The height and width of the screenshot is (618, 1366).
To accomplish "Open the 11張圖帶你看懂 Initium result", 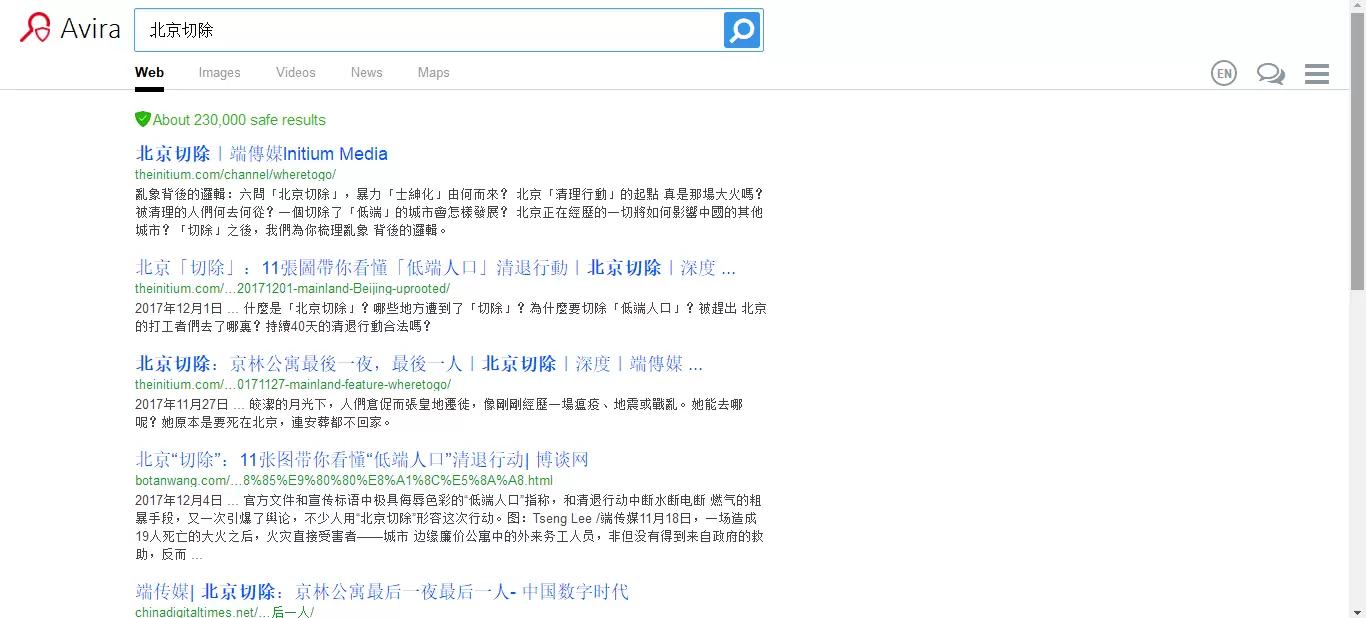I will 435,268.
